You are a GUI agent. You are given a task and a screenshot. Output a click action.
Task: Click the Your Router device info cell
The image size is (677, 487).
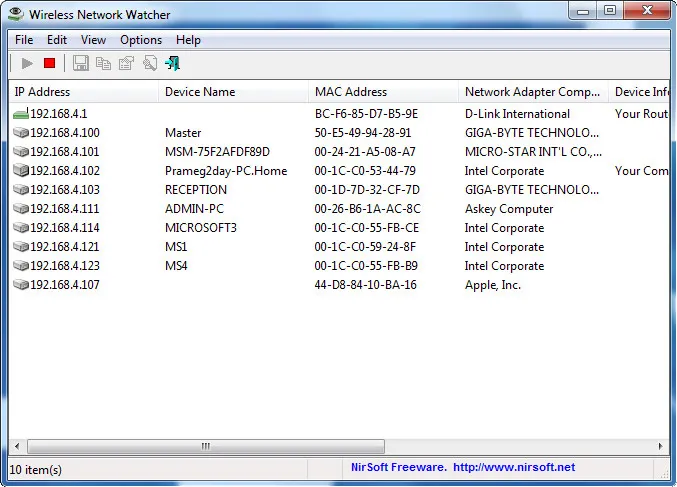tap(642, 114)
